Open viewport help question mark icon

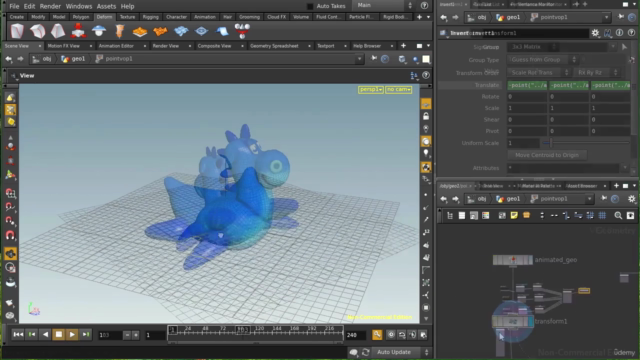426,76
